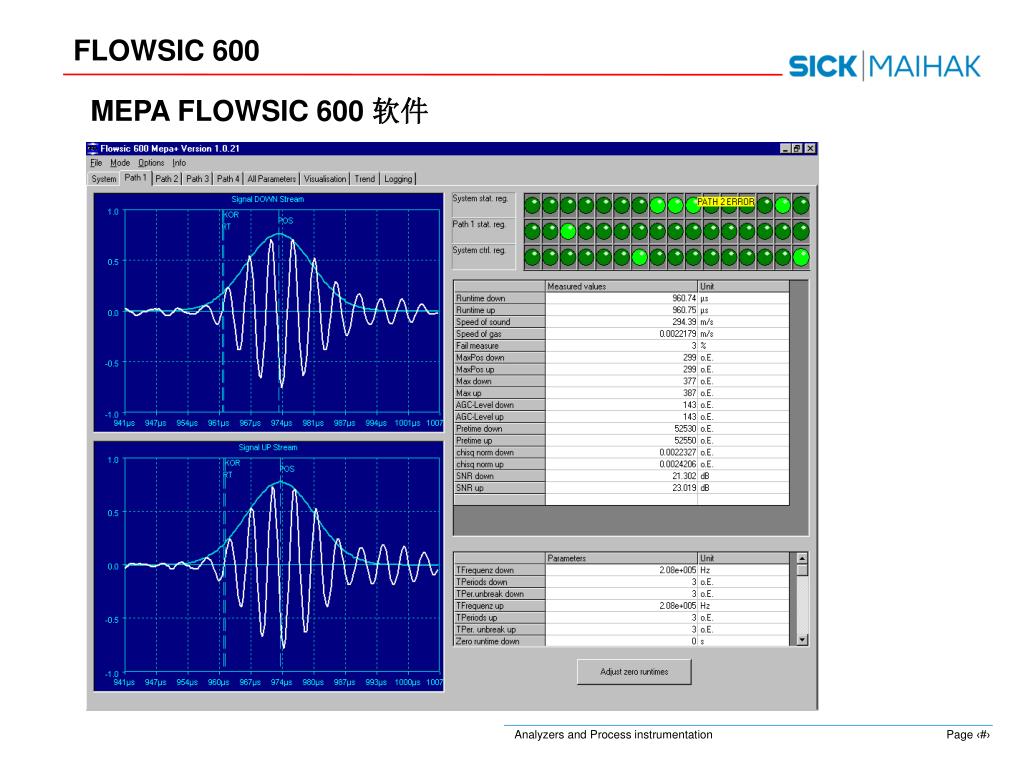This screenshot has width=1024, height=768.
Task: Select the Runtime down value 960.74
Action: (x=684, y=298)
